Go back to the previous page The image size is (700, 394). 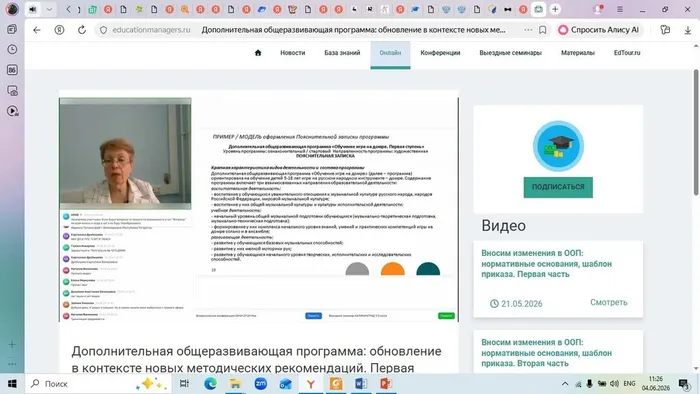point(37,30)
